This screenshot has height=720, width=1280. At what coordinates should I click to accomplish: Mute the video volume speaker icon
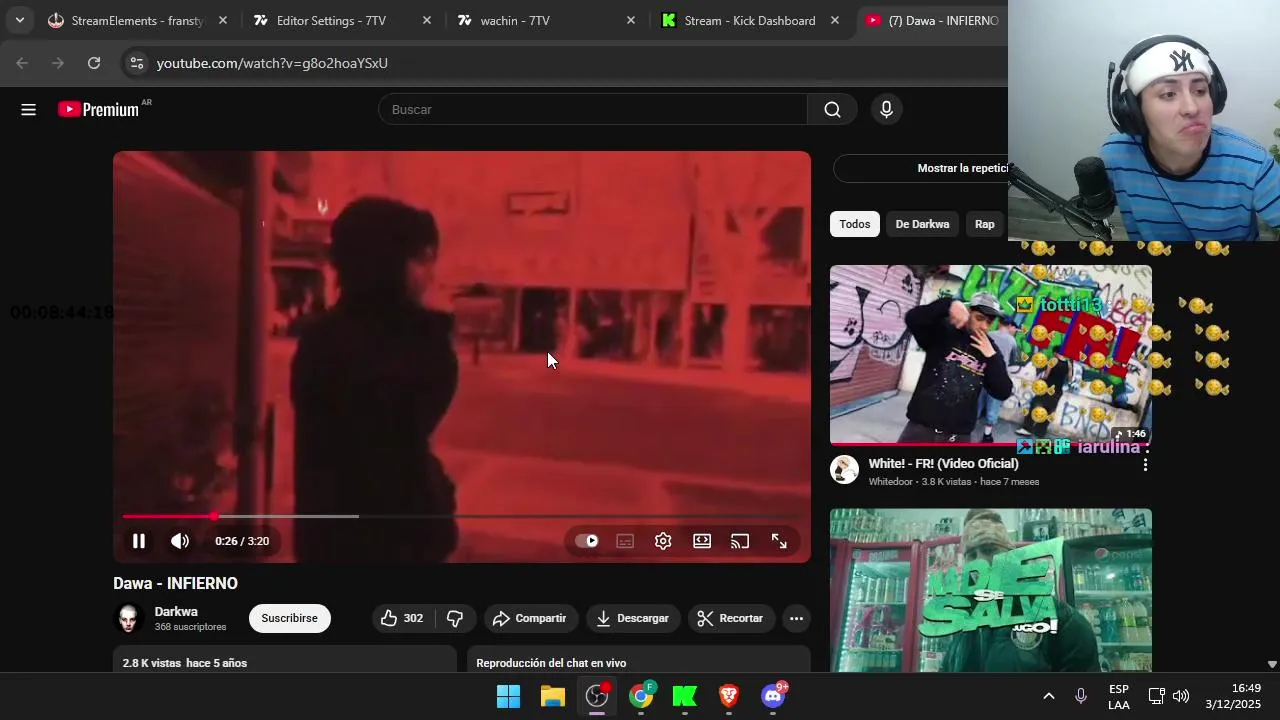pyautogui.click(x=180, y=541)
